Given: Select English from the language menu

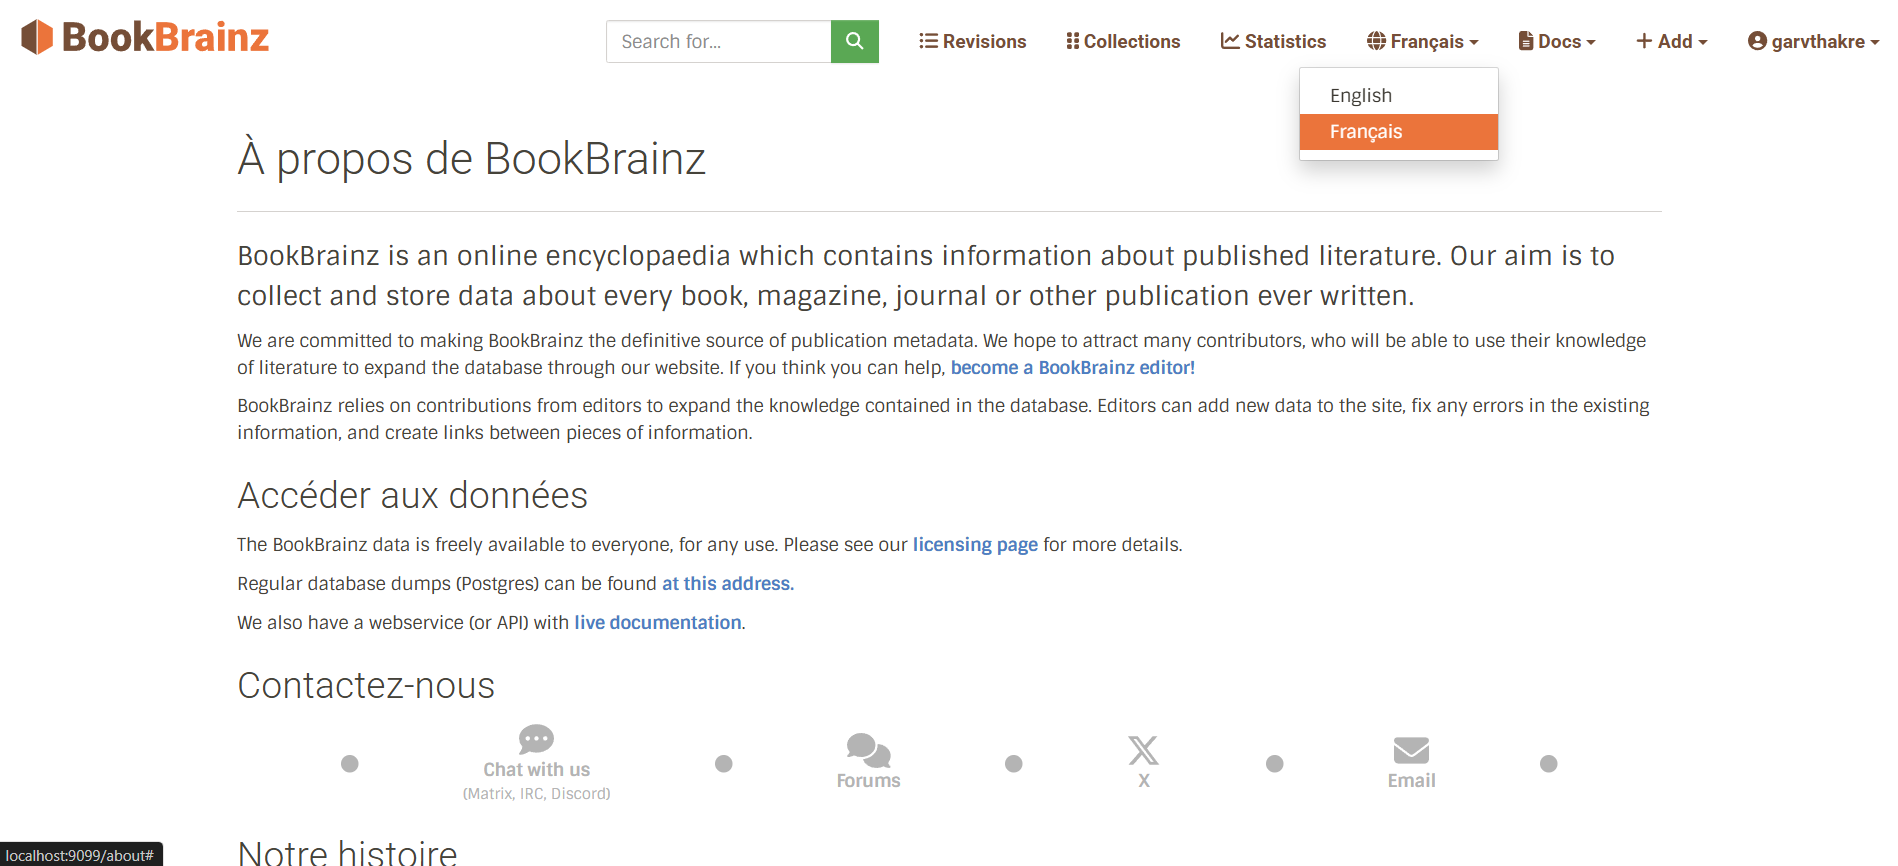Looking at the screenshot, I should (x=1361, y=95).
